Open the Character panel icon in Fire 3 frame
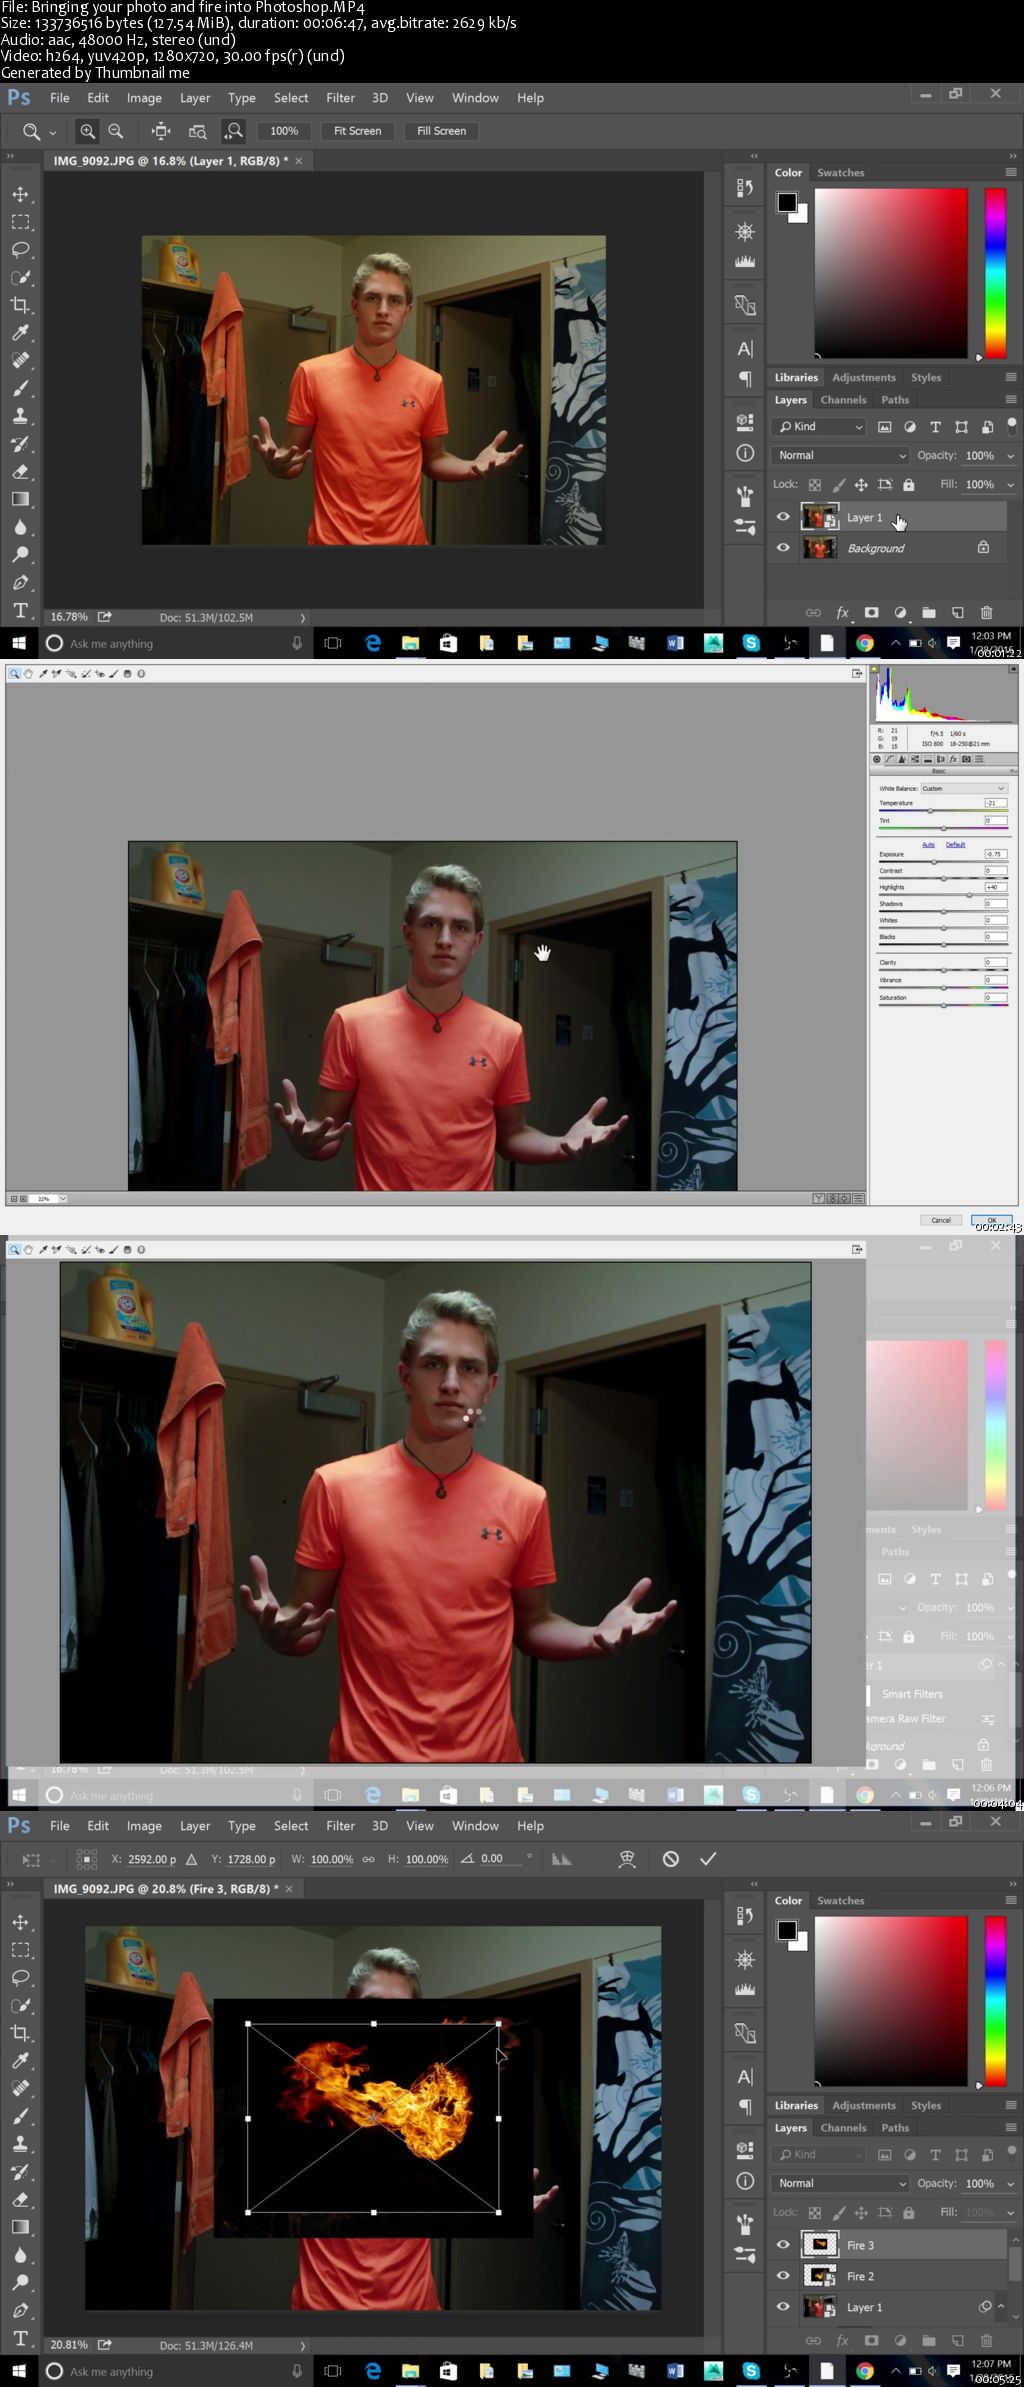Screen dimensions: 1024x2387 [x=745, y=2077]
